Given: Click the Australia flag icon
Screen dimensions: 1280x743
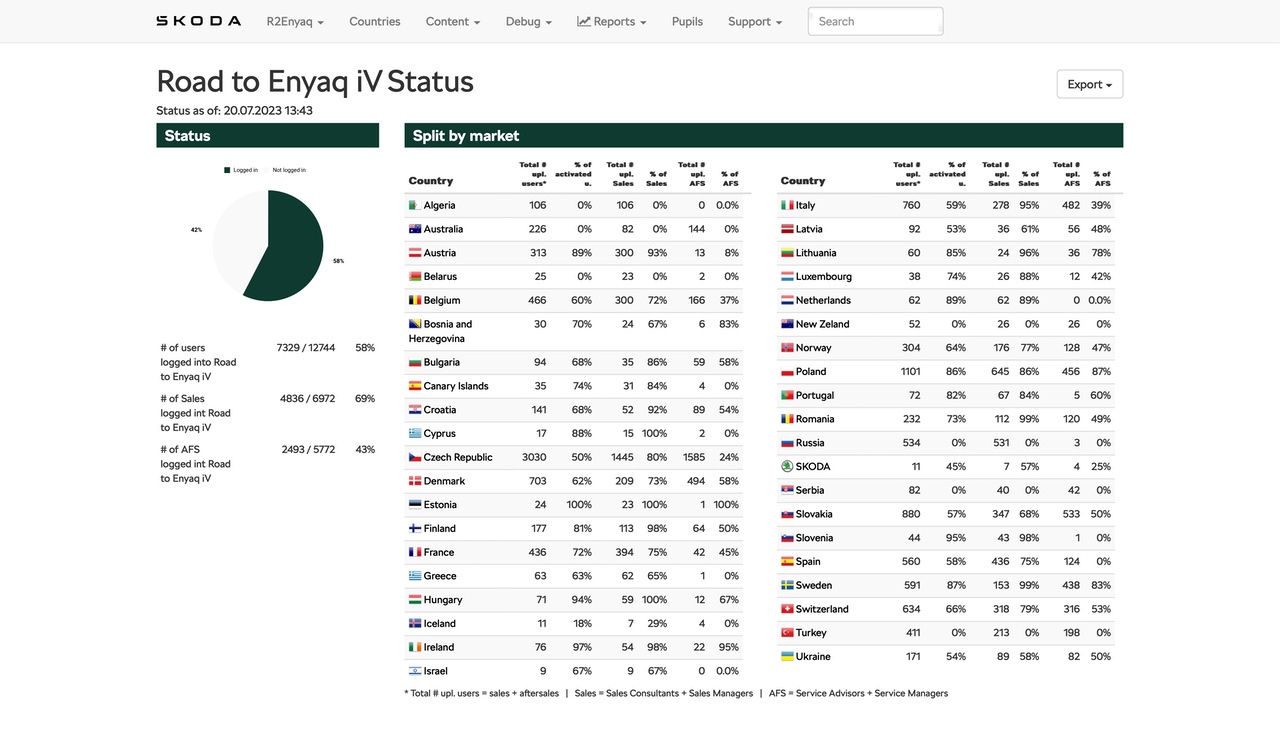Looking at the screenshot, I should 414,229.
